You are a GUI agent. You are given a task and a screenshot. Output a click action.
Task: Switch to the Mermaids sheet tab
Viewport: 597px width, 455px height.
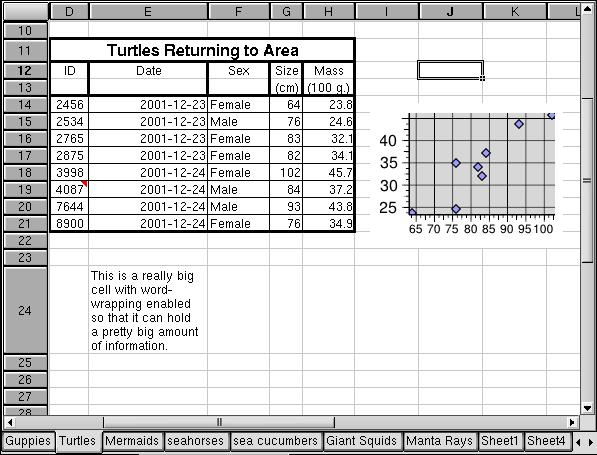132,441
